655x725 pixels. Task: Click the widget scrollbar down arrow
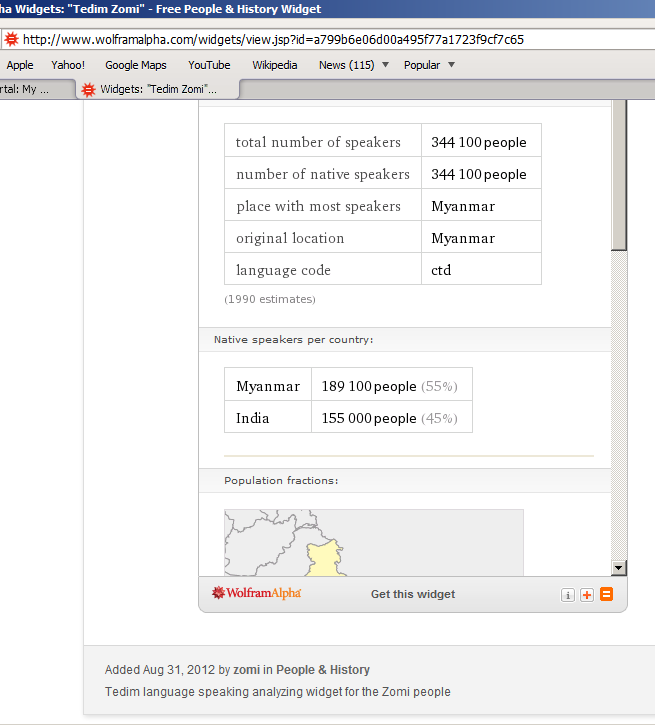coord(618,568)
